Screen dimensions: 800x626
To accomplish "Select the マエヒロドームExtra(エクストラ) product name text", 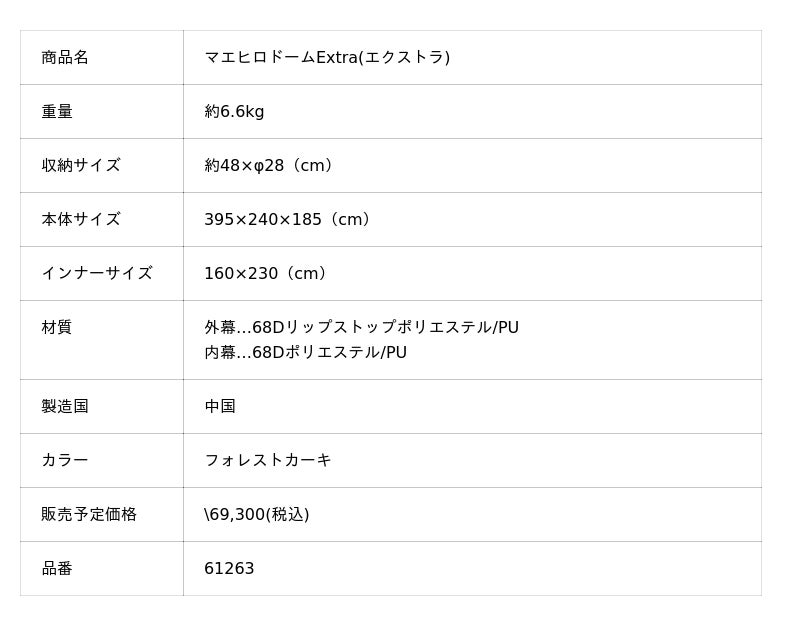I will (x=327, y=58).
